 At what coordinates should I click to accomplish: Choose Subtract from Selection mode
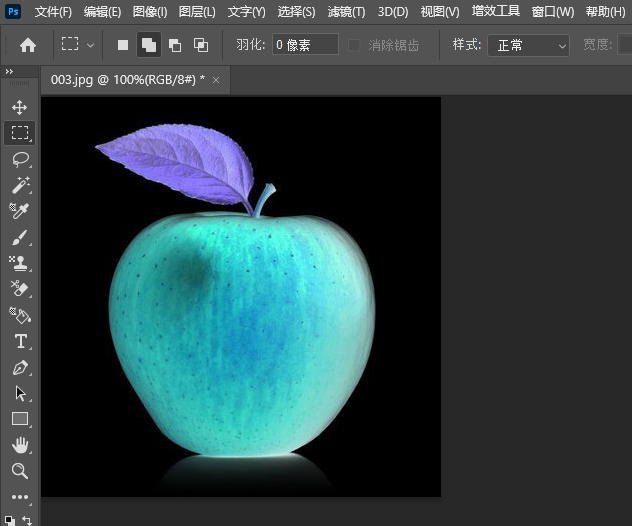coord(175,45)
